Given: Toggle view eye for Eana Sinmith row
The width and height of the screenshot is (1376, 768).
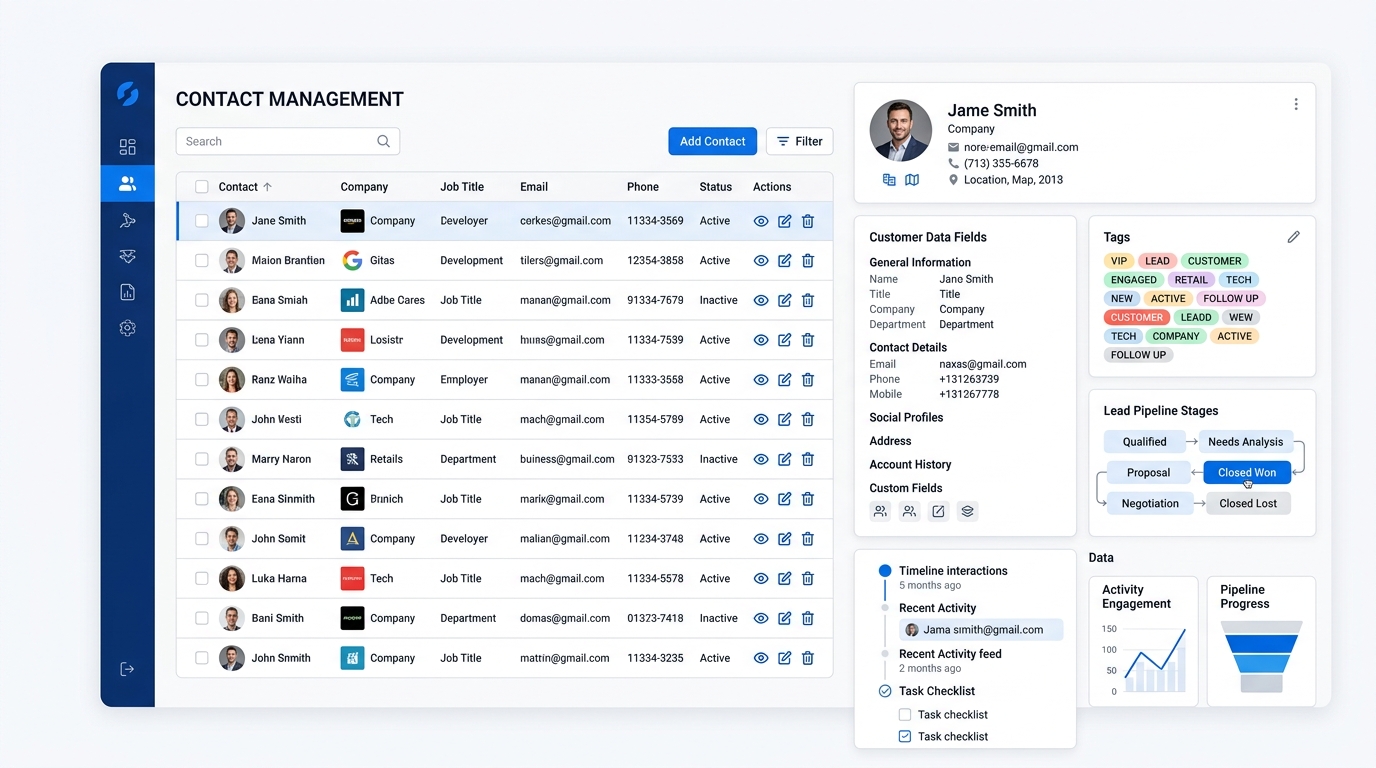Looking at the screenshot, I should (x=761, y=499).
